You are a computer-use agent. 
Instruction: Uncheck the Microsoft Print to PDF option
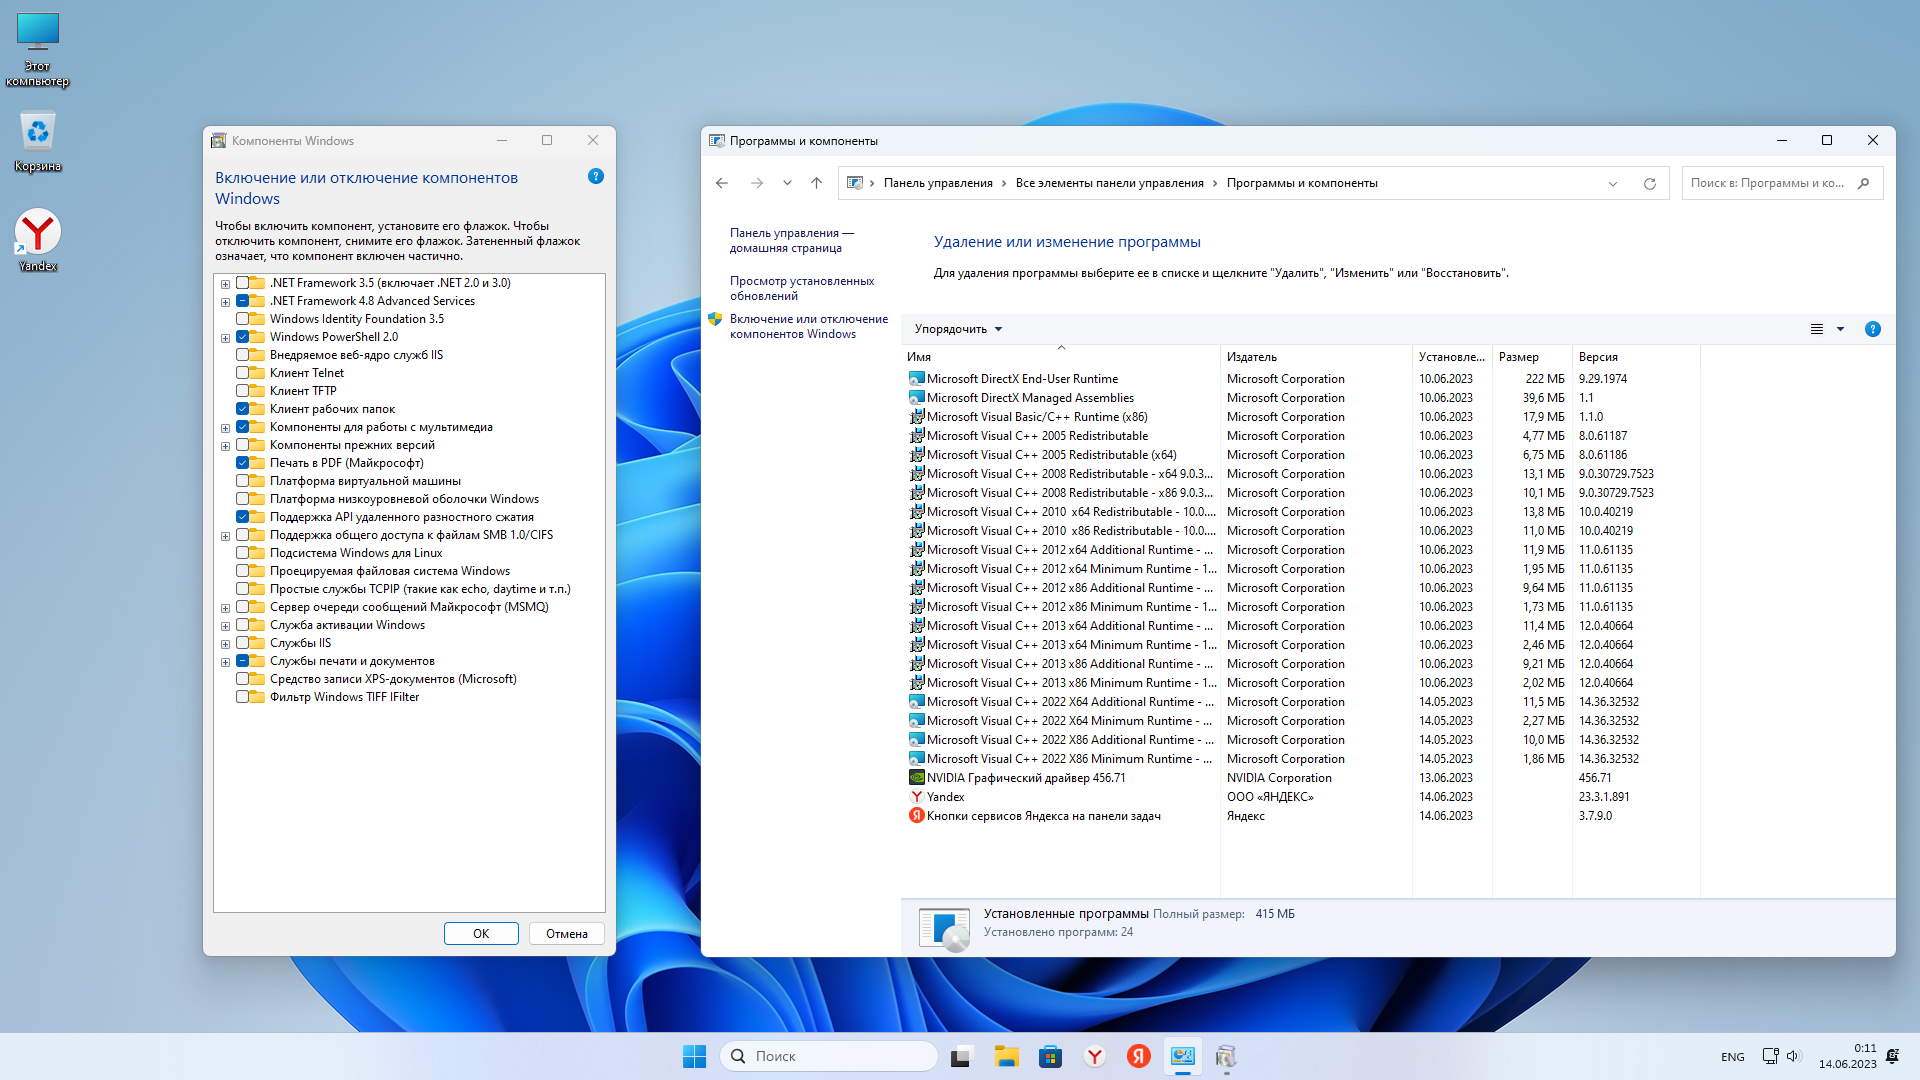(x=243, y=463)
